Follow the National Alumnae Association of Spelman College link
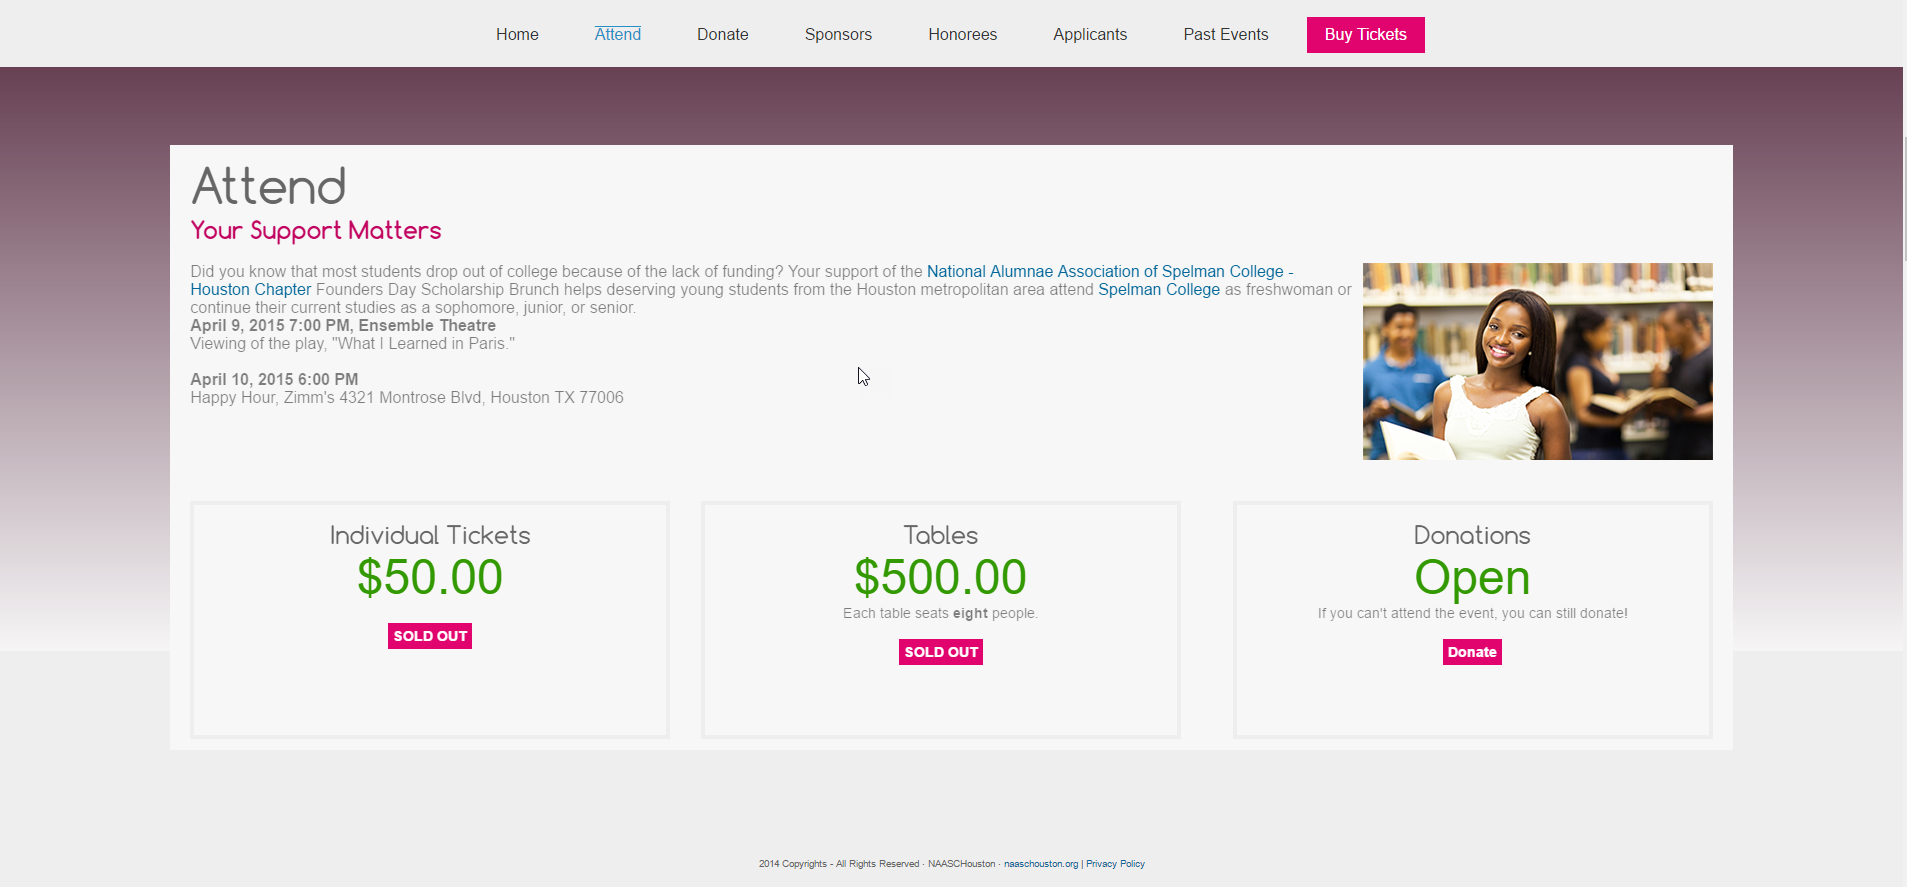This screenshot has height=887, width=1907. [x=1104, y=272]
